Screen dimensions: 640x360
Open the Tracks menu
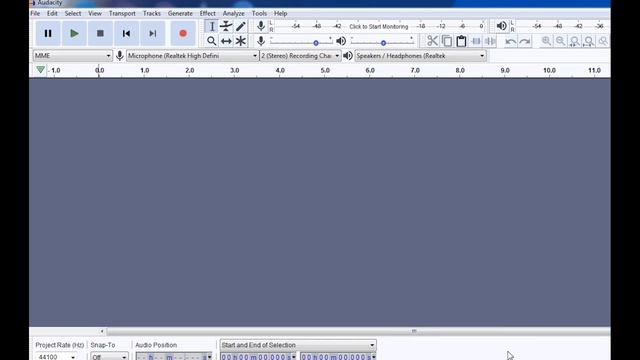click(151, 13)
